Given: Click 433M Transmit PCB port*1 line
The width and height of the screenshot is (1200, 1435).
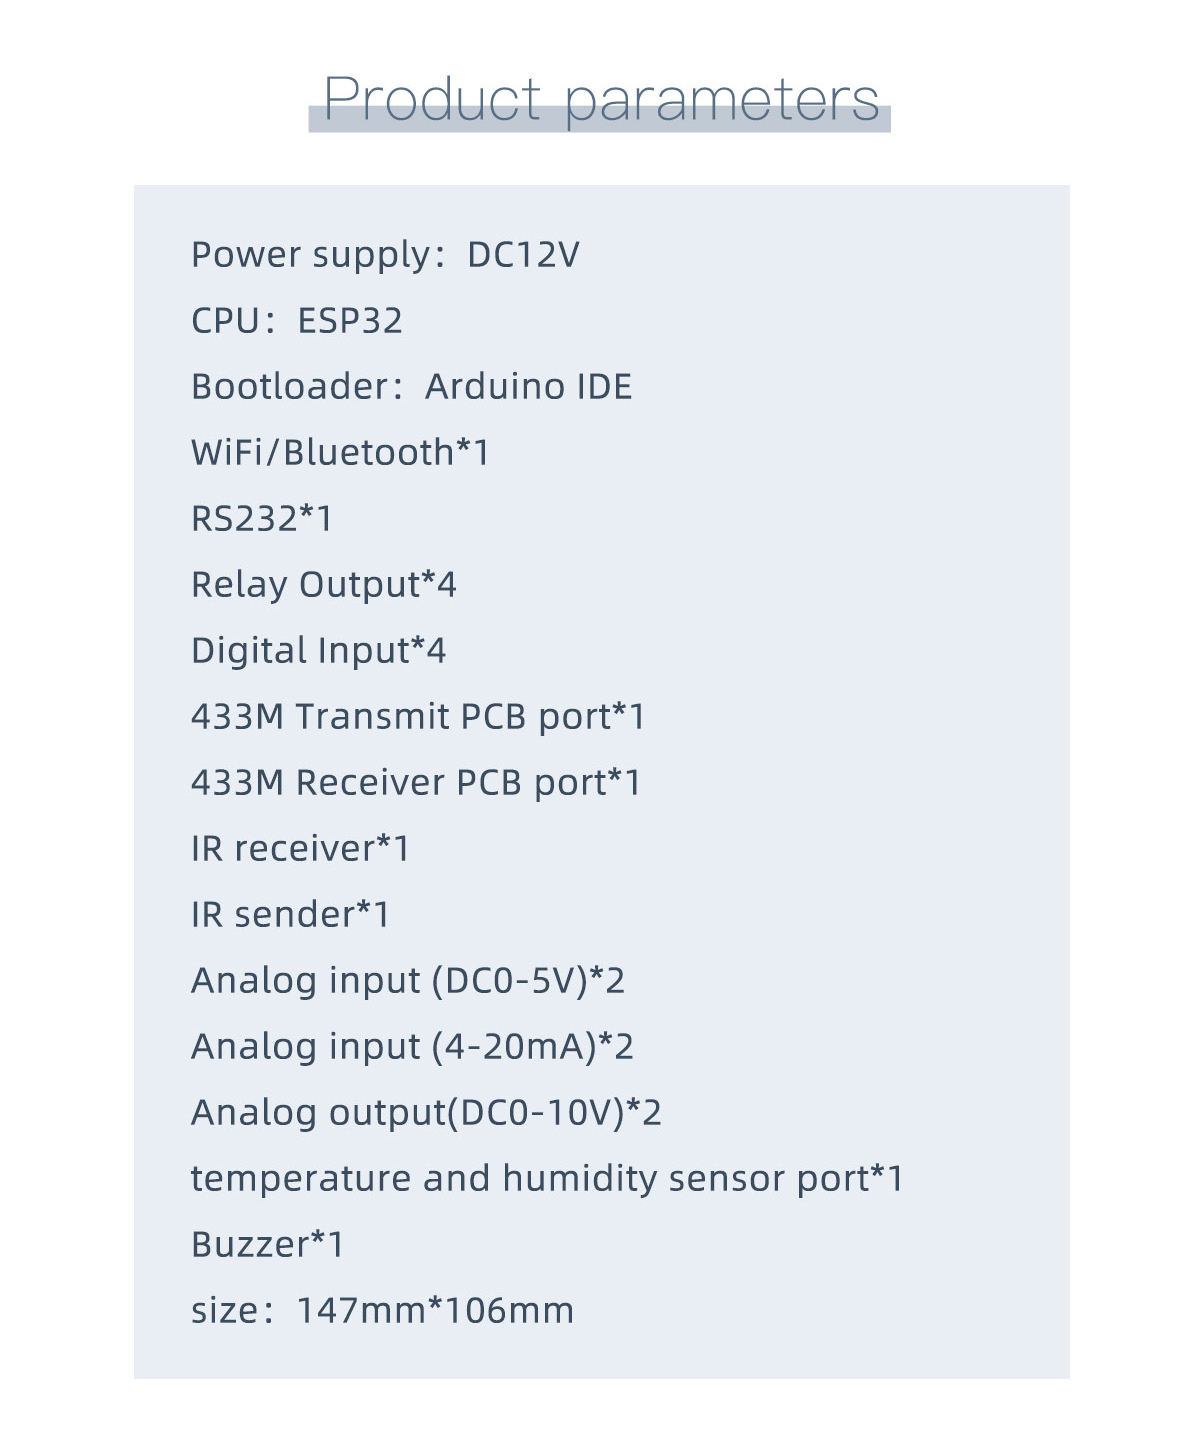Looking at the screenshot, I should point(418,717).
